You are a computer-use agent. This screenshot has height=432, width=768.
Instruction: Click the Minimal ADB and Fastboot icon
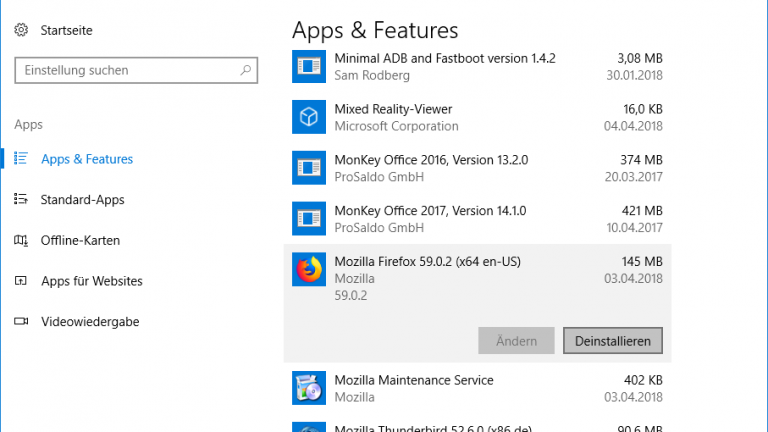click(309, 67)
